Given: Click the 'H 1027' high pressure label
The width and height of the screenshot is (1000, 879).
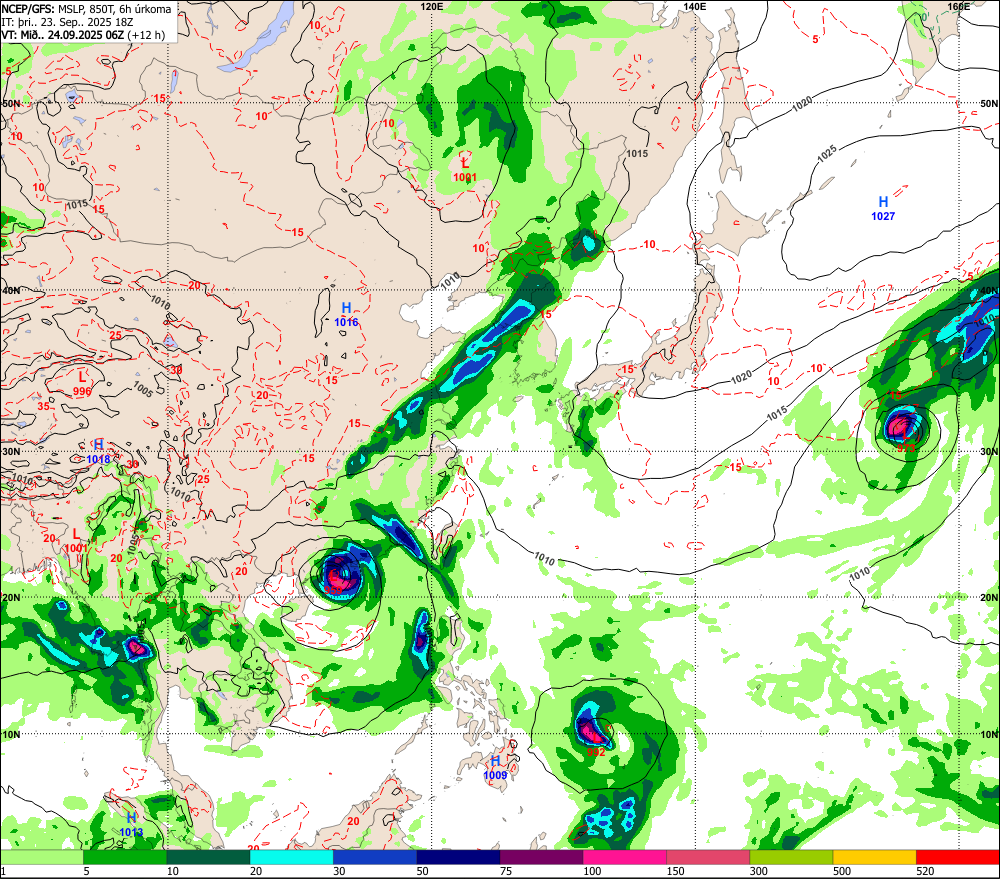Looking at the screenshot, I should click(883, 209).
